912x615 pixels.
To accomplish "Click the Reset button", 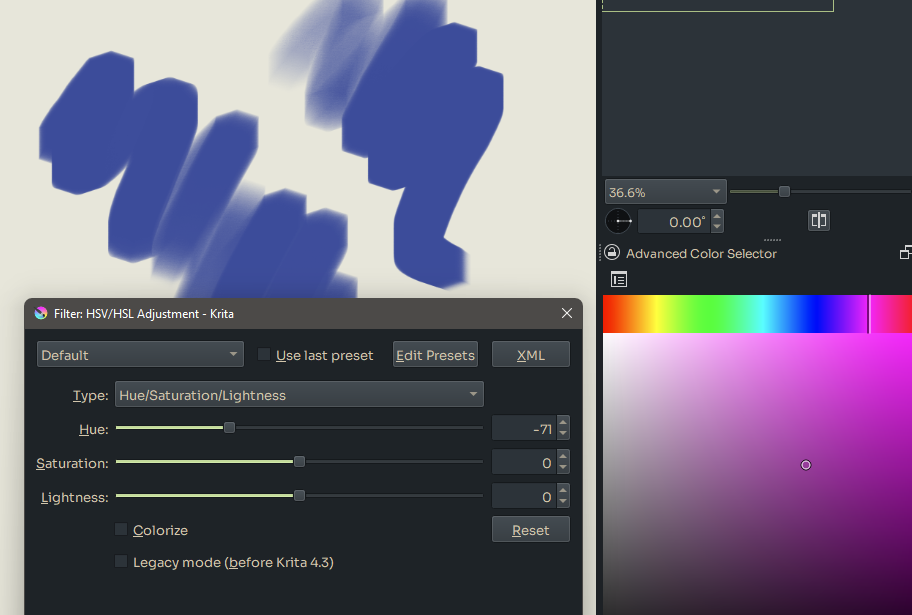I will [x=530, y=529].
